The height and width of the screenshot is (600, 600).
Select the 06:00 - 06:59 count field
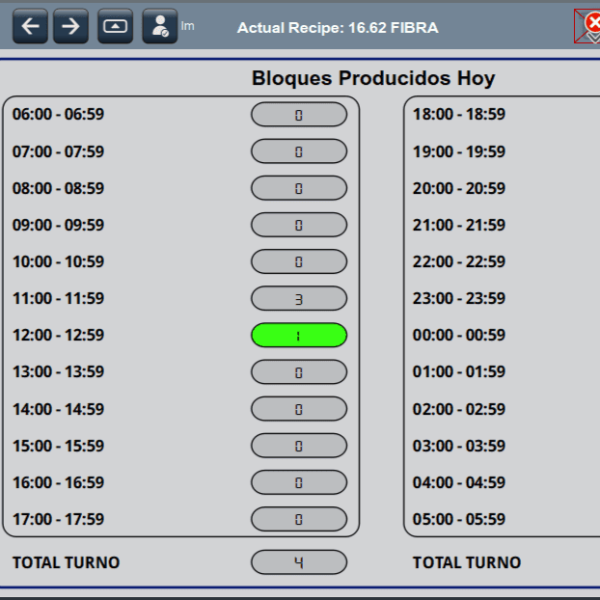(299, 114)
